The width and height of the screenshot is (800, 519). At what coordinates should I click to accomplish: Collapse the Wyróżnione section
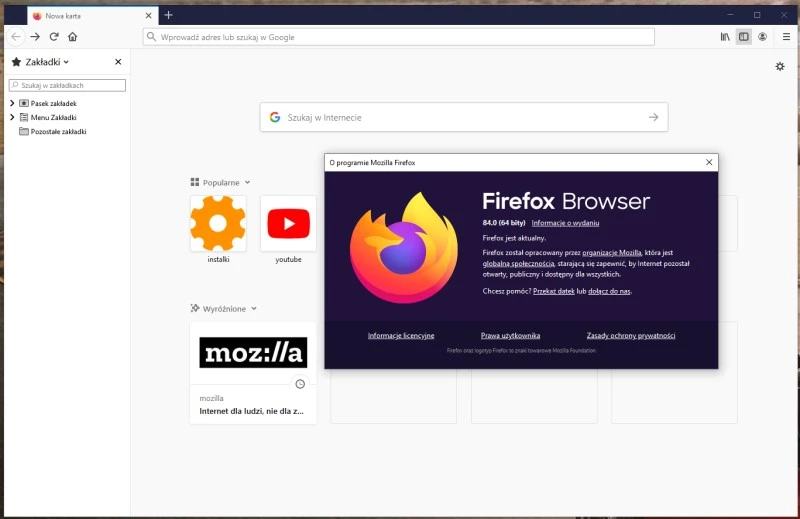(254, 308)
